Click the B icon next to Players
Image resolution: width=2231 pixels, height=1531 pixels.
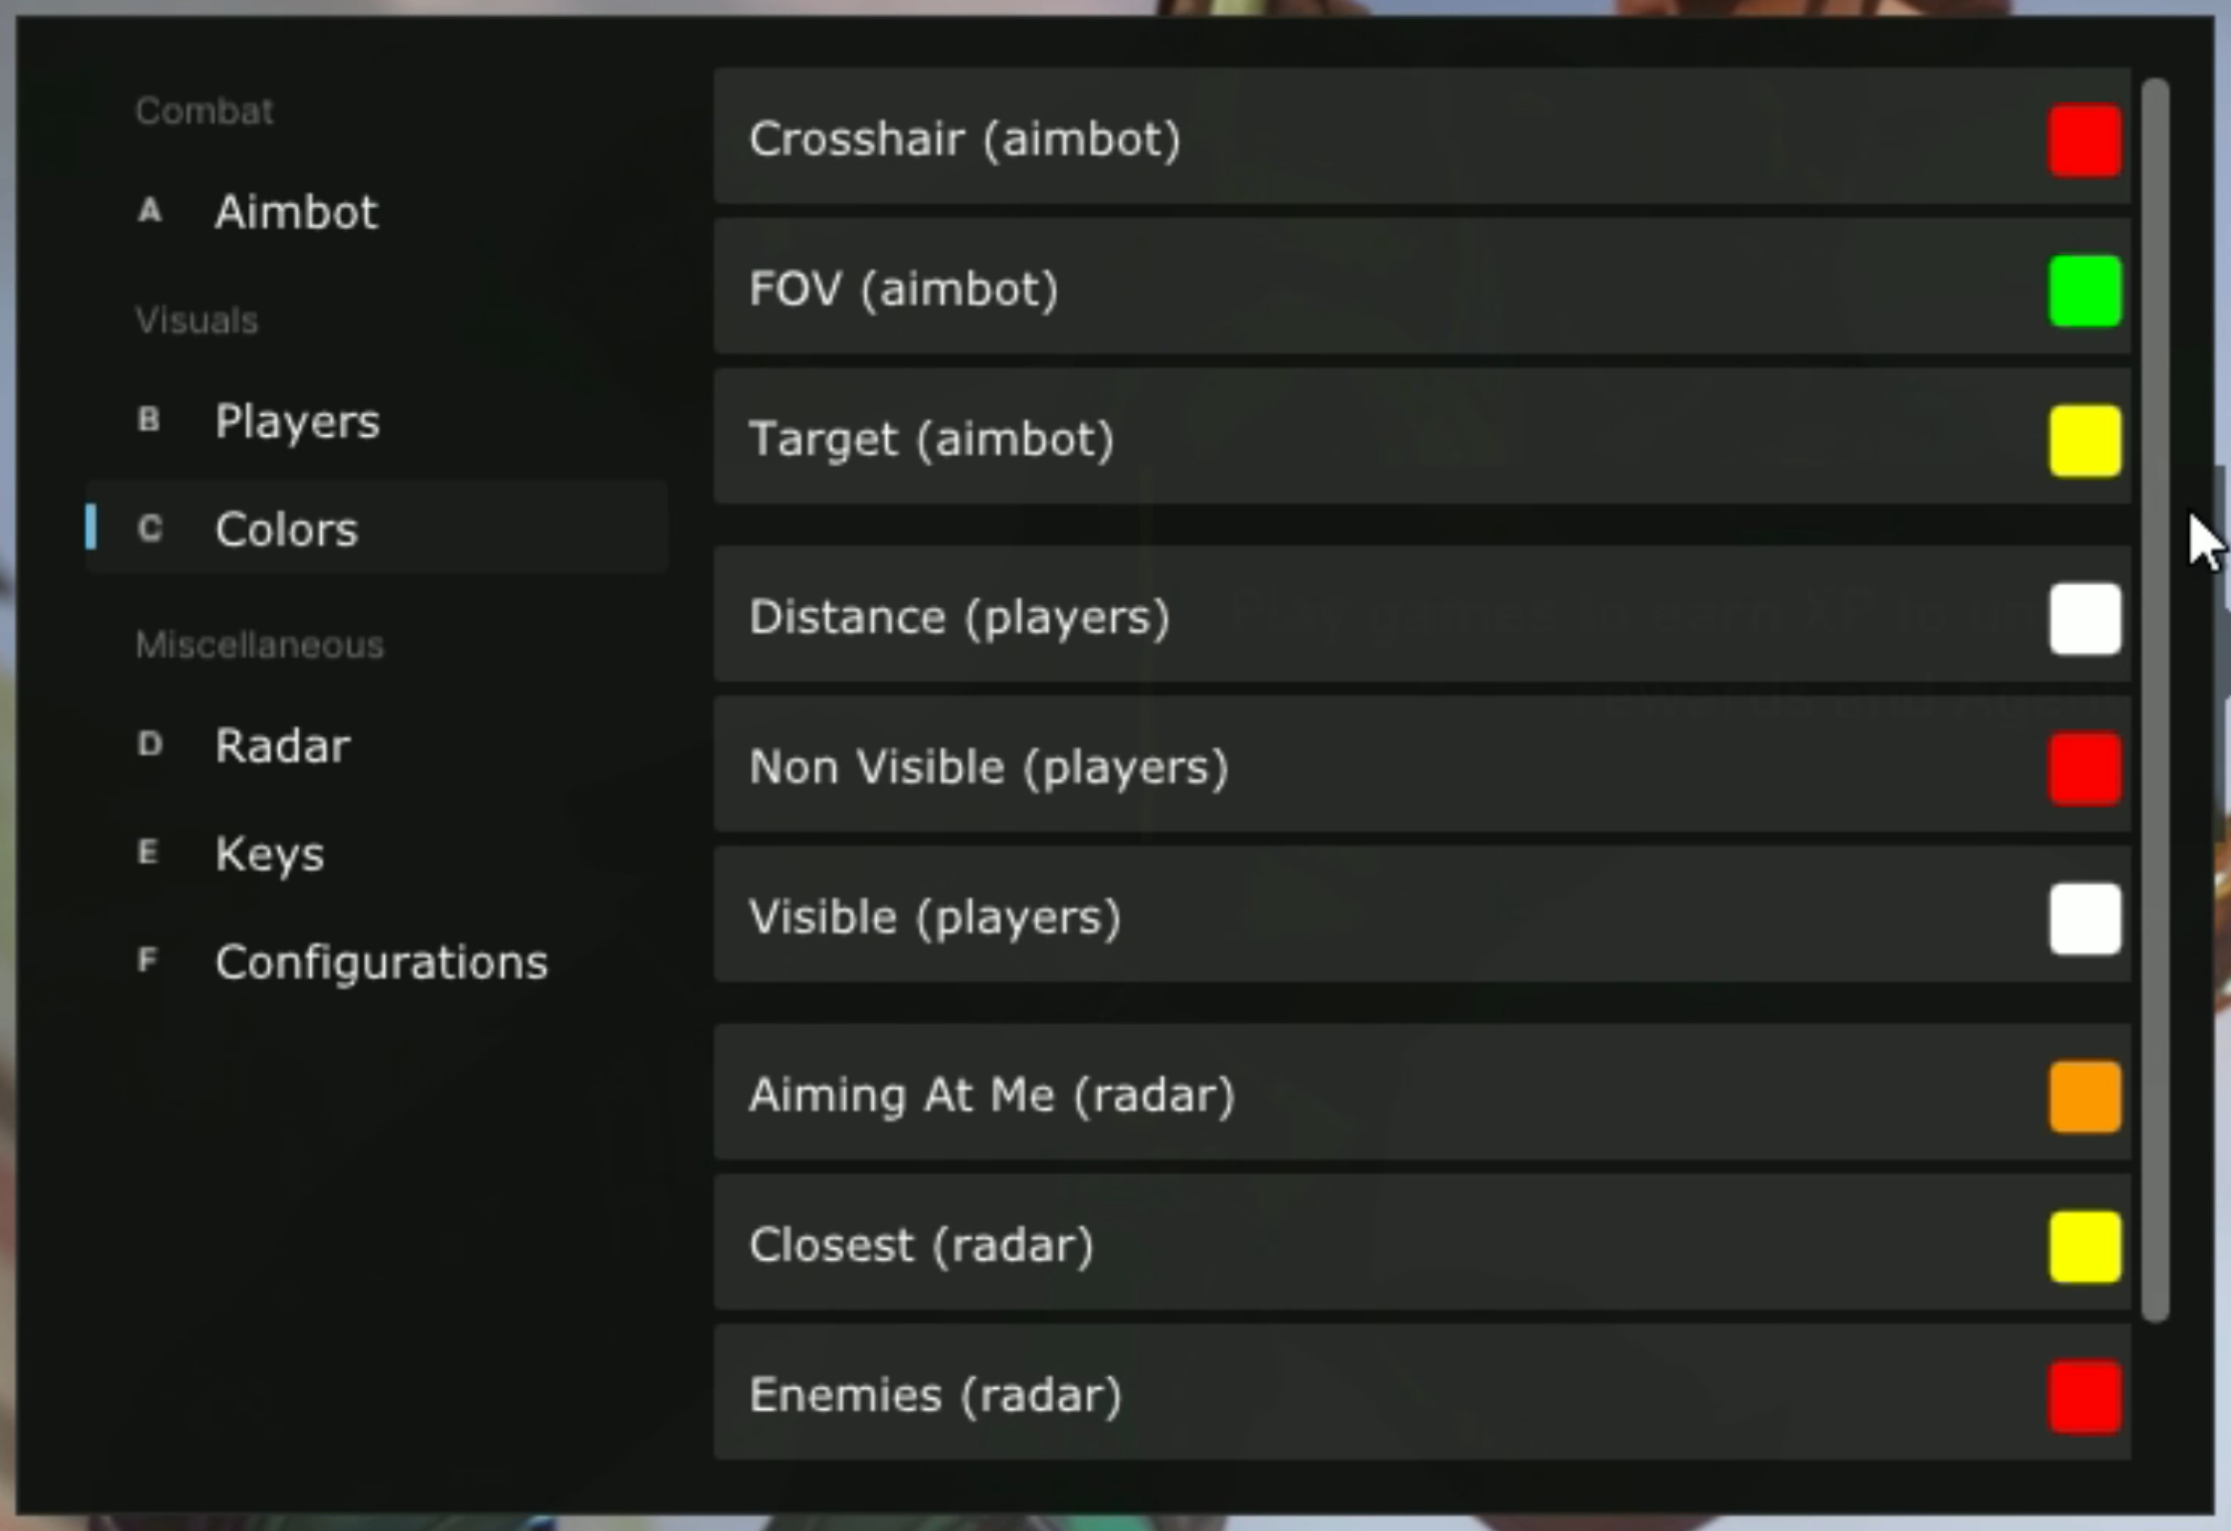pyautogui.click(x=149, y=420)
